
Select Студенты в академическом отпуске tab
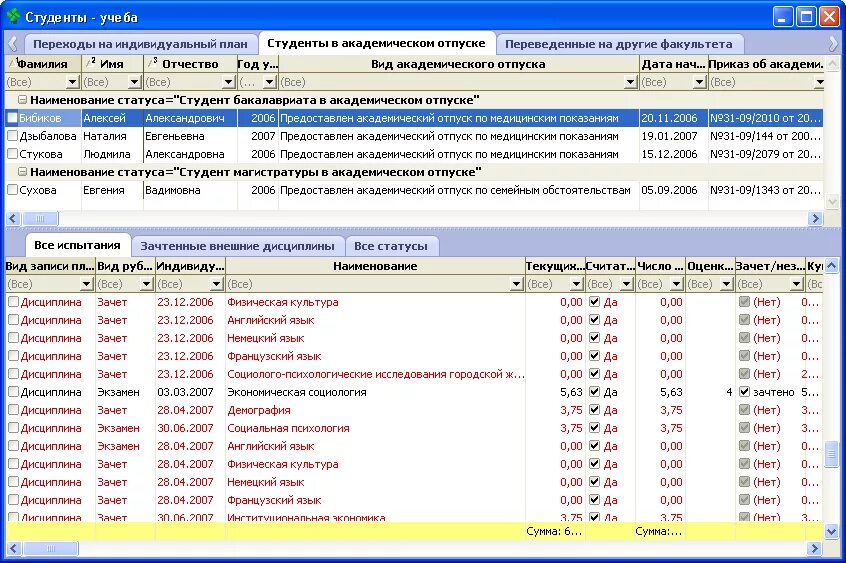click(x=376, y=43)
